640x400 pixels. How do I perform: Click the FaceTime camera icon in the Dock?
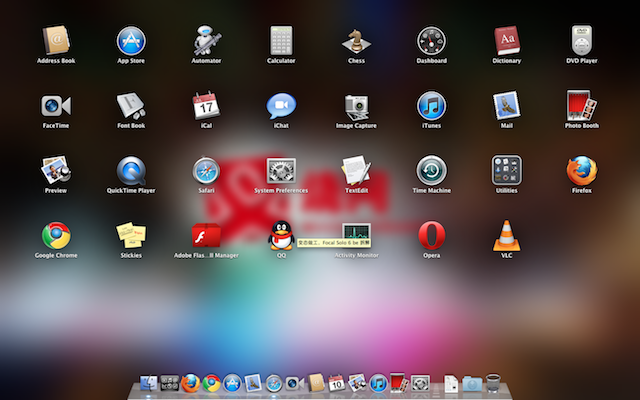pyautogui.click(x=295, y=384)
